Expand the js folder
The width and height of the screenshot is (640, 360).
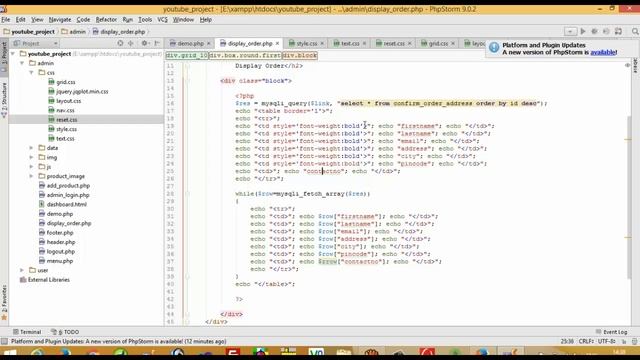(x=31, y=167)
